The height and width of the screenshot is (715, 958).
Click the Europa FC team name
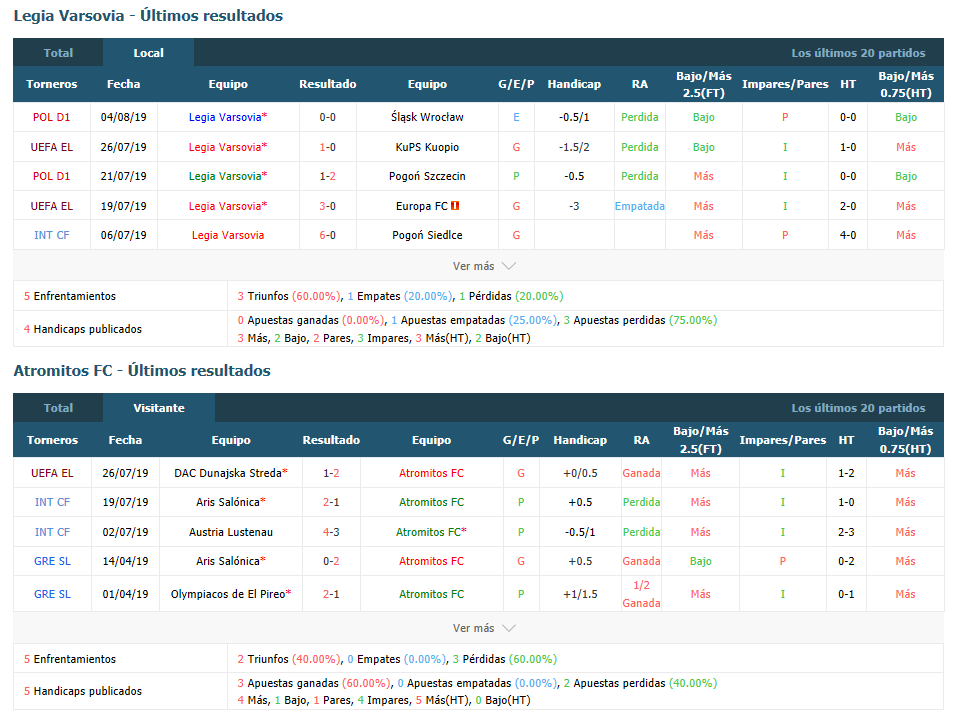click(420, 206)
